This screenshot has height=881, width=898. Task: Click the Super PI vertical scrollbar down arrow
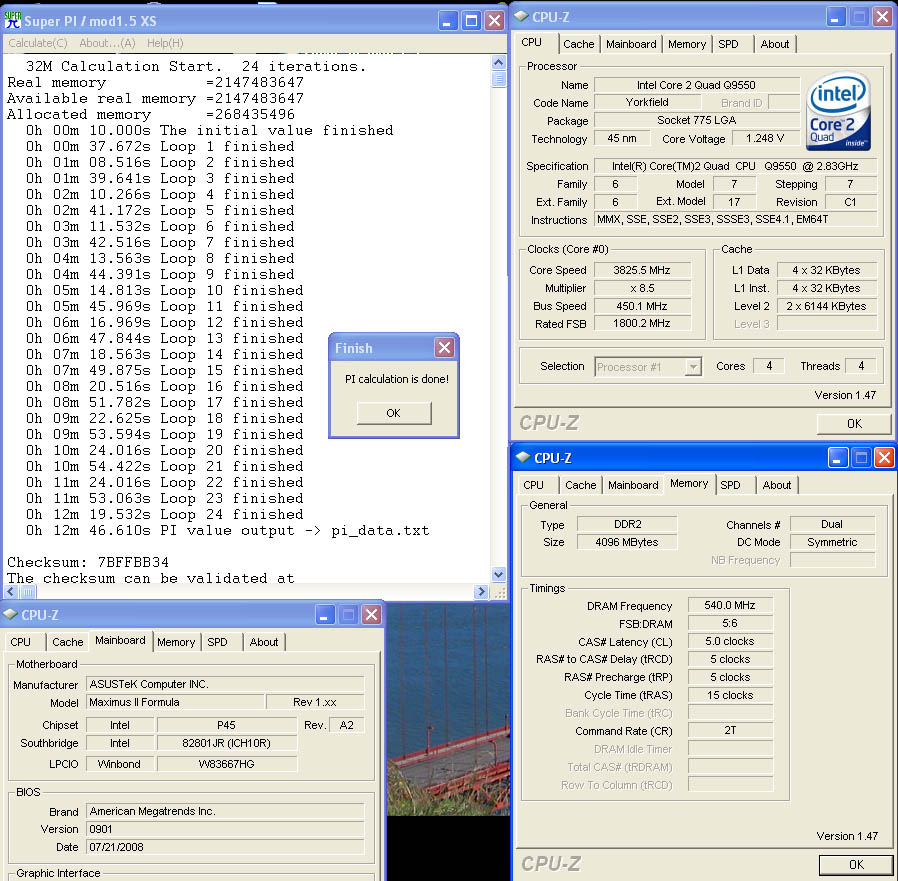(499, 575)
